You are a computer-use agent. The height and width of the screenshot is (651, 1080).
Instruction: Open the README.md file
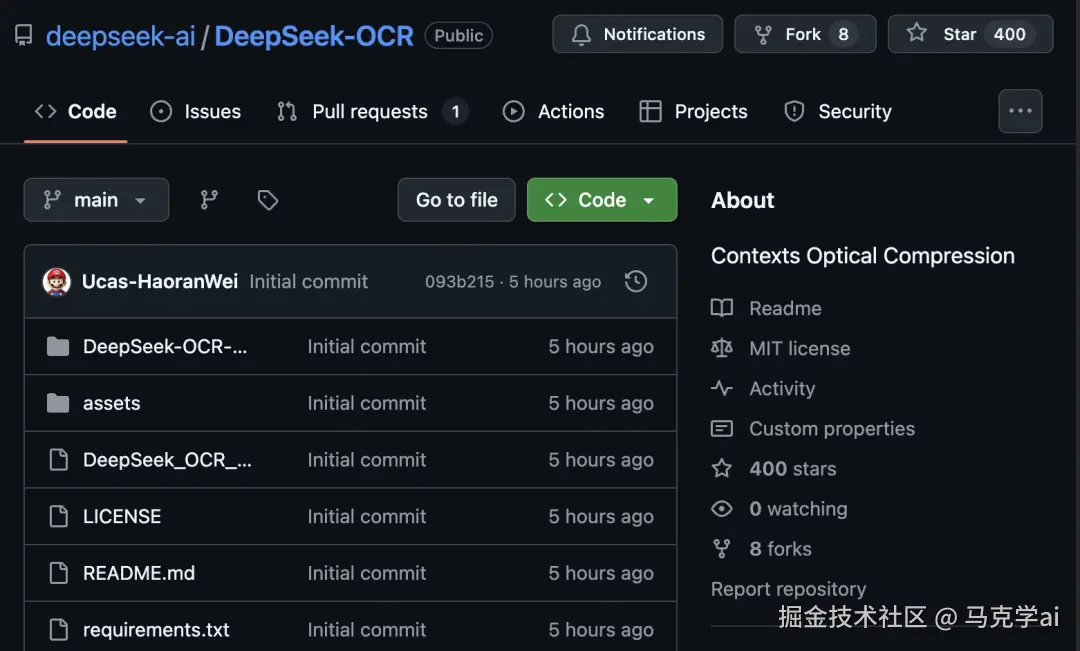pos(139,573)
